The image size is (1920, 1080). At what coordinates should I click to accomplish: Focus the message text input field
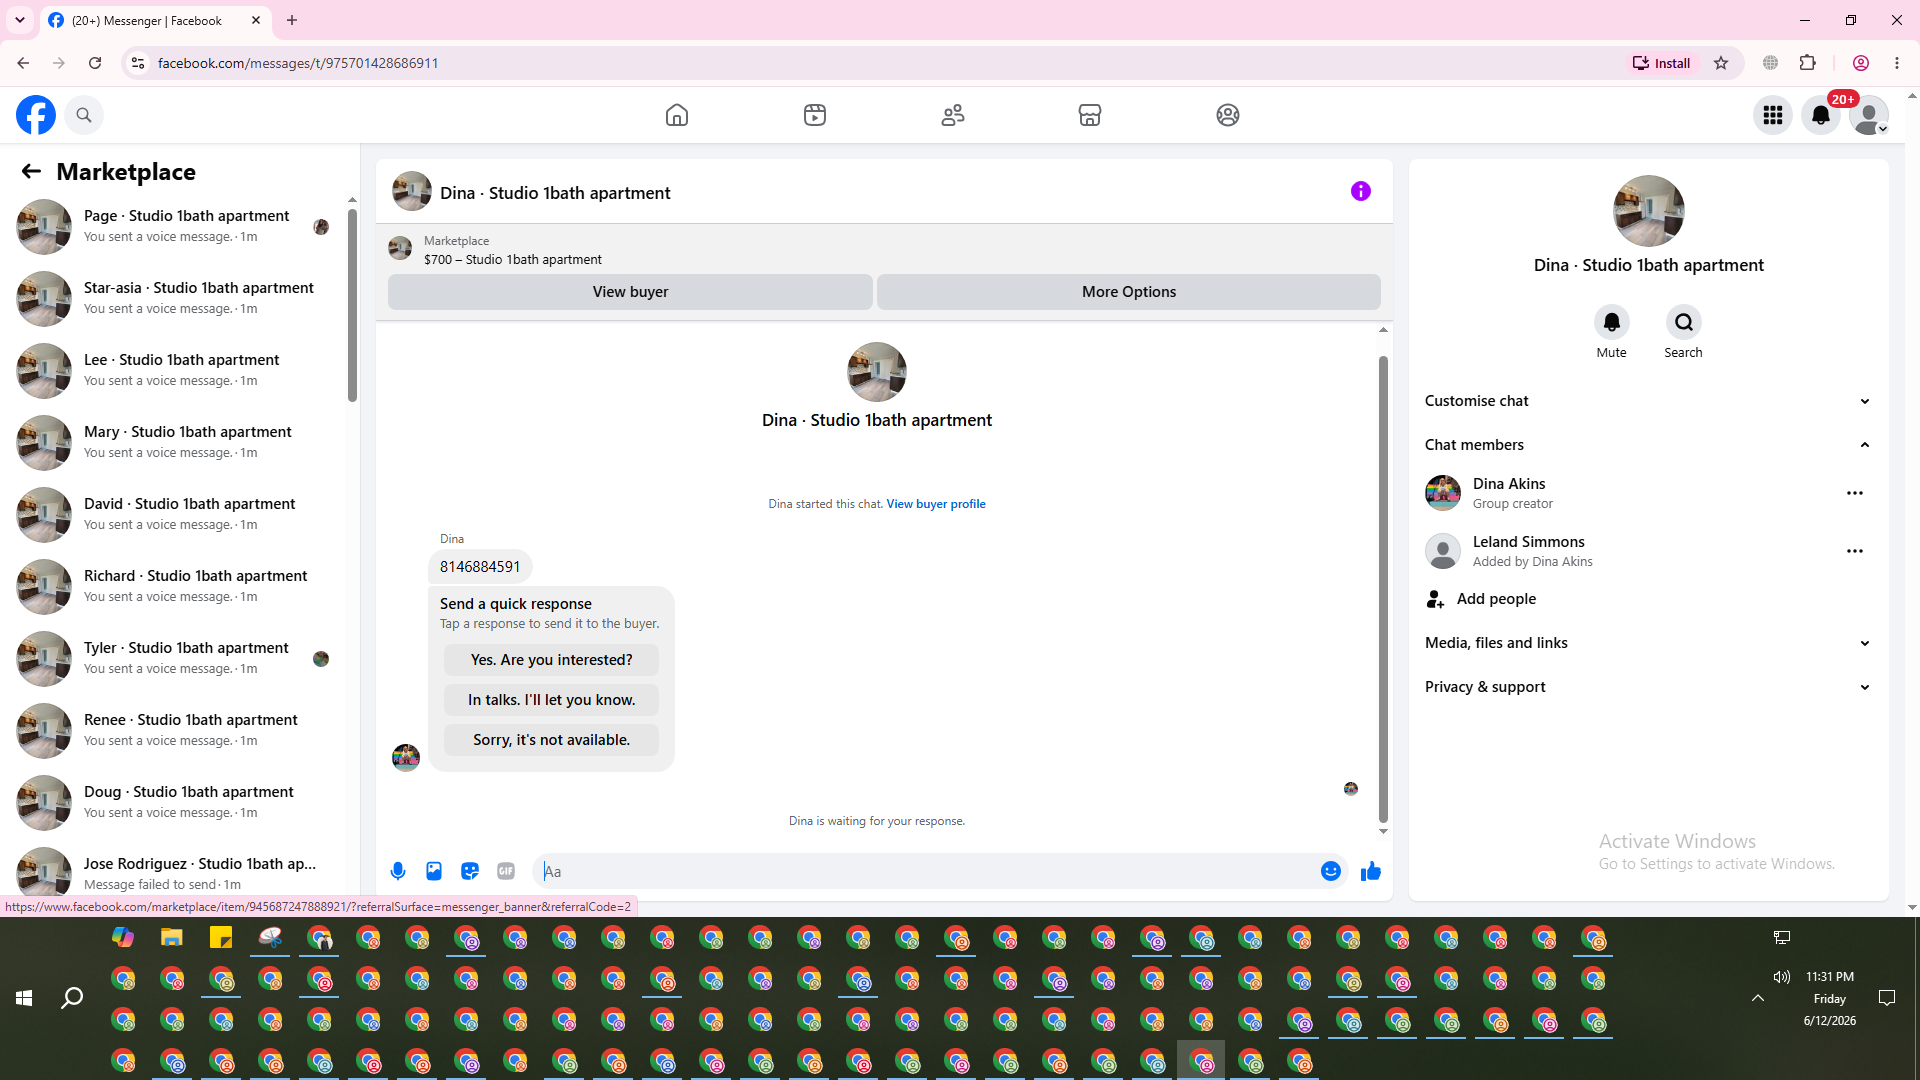pyautogui.click(x=926, y=871)
